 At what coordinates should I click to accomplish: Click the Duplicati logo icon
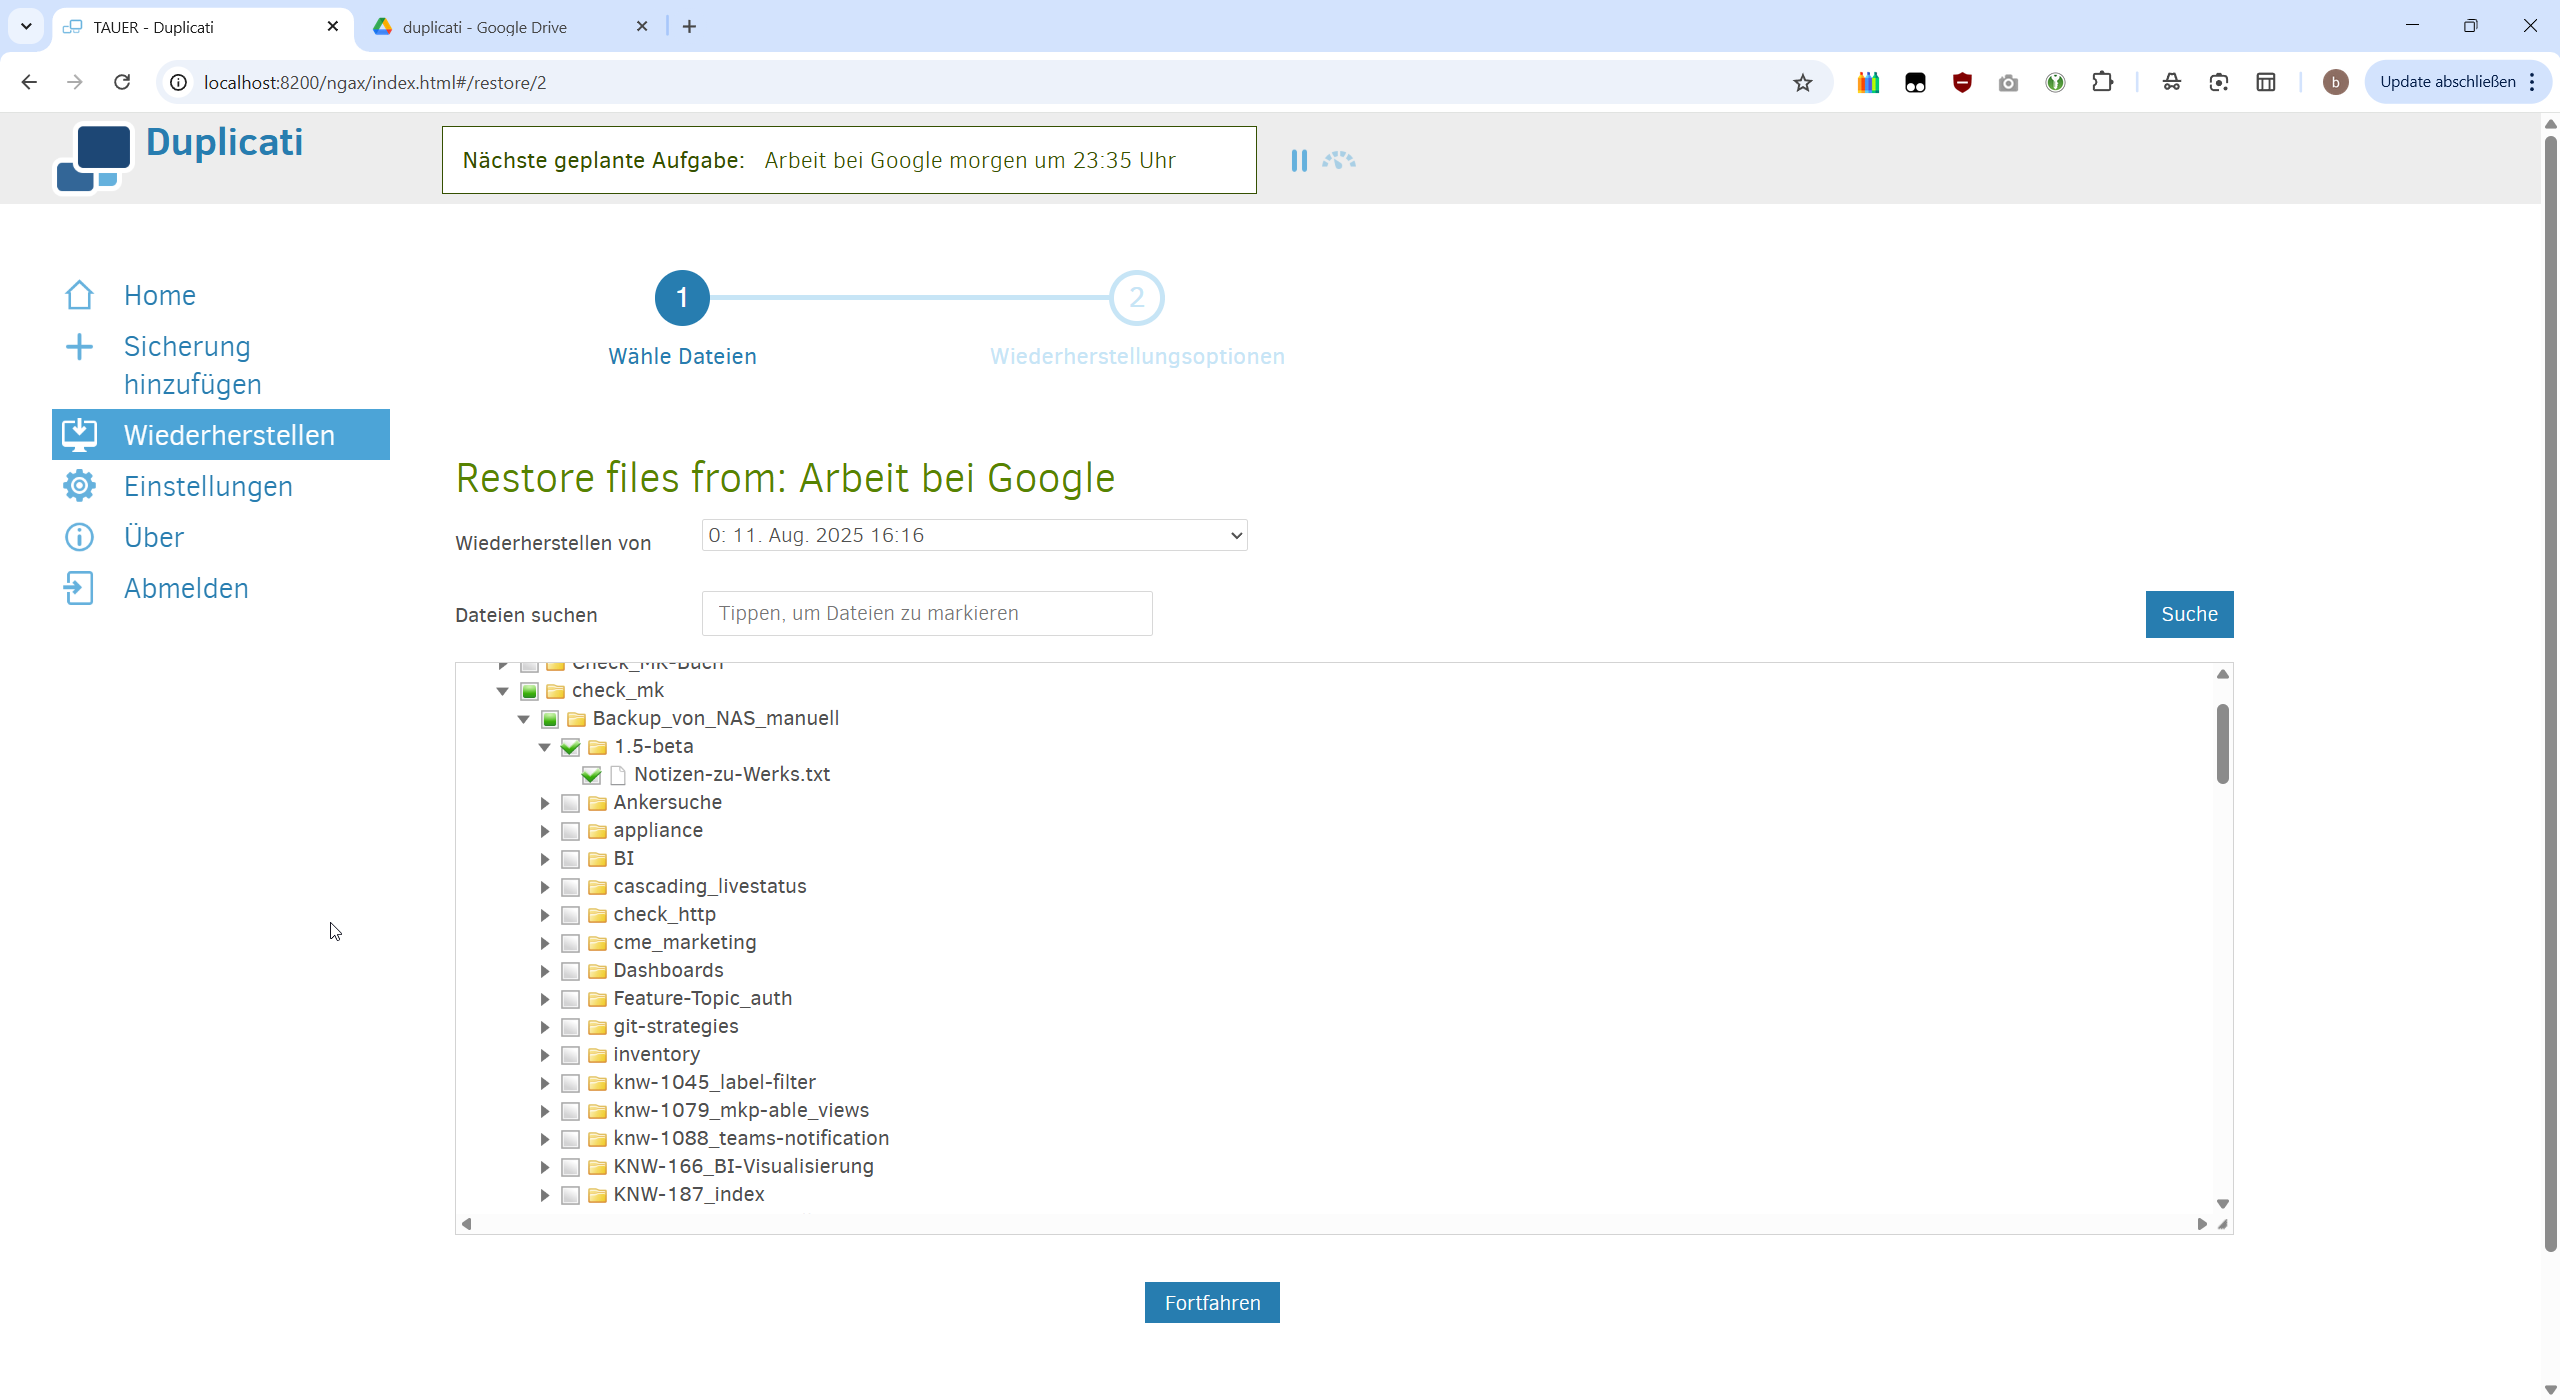coord(93,157)
